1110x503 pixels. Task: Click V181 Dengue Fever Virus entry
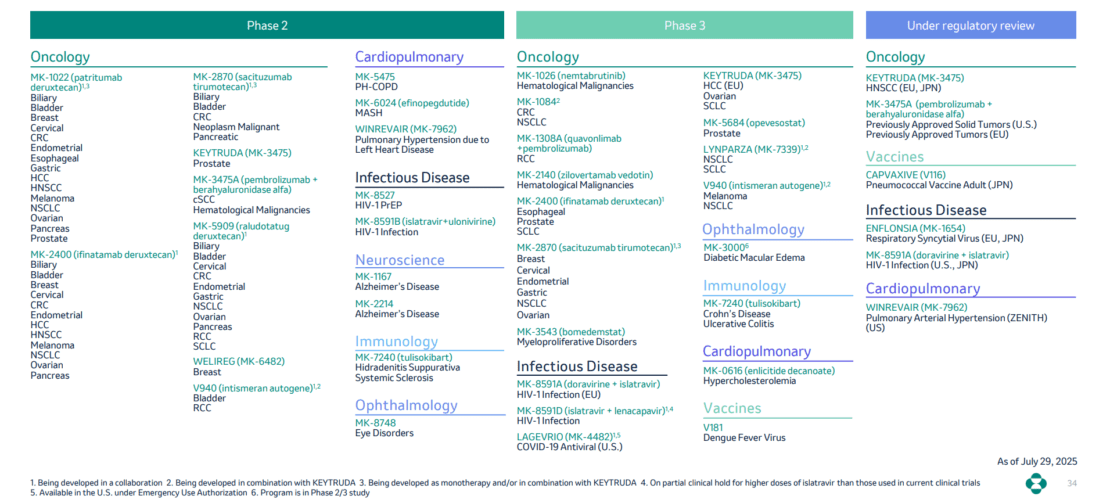point(713,427)
